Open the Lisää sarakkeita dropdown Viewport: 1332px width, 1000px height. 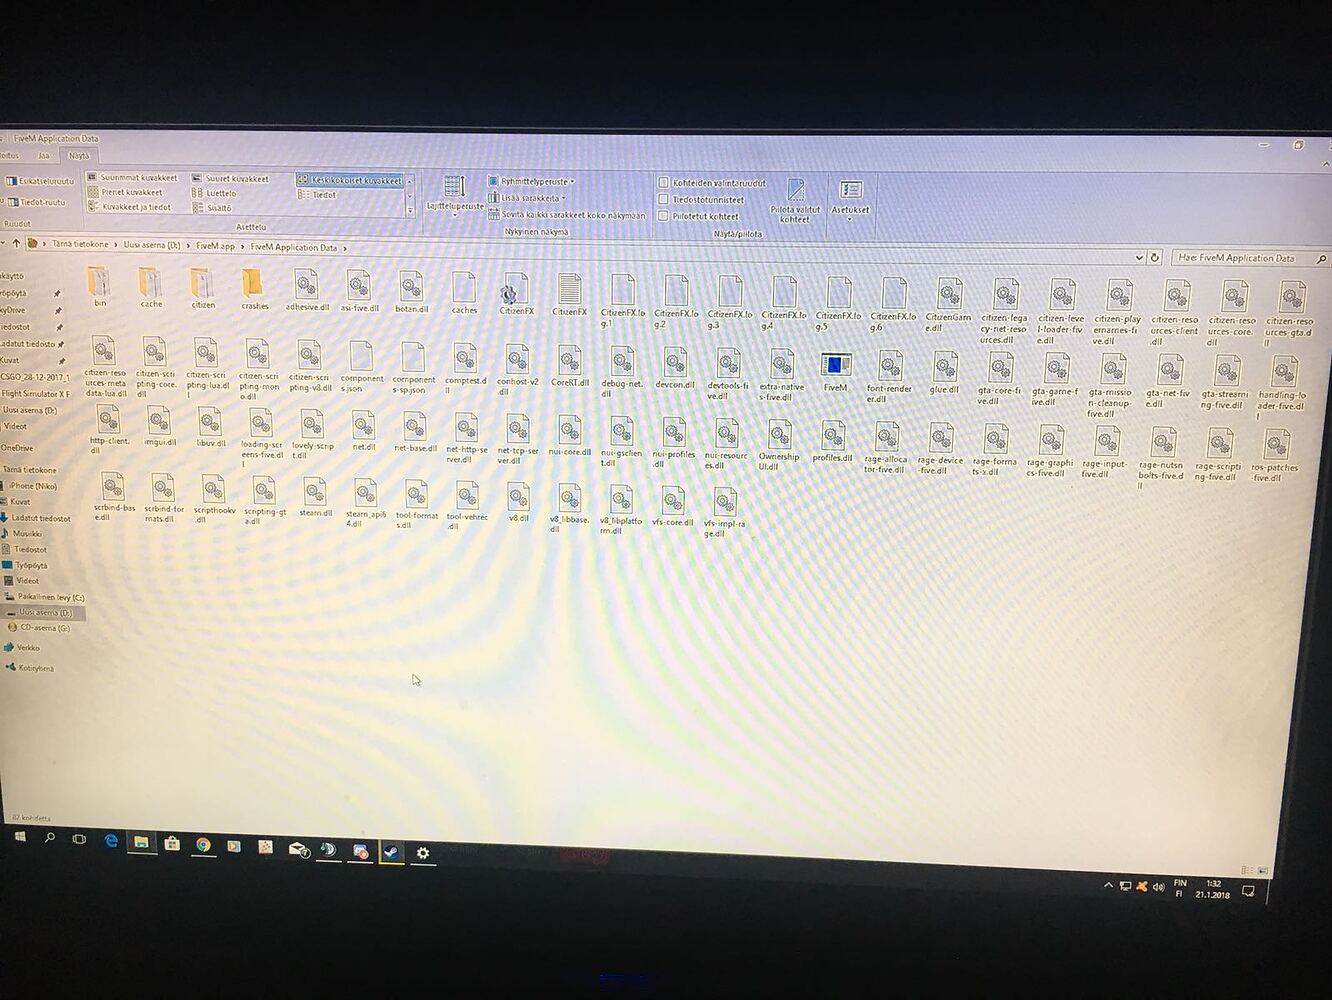coord(527,198)
